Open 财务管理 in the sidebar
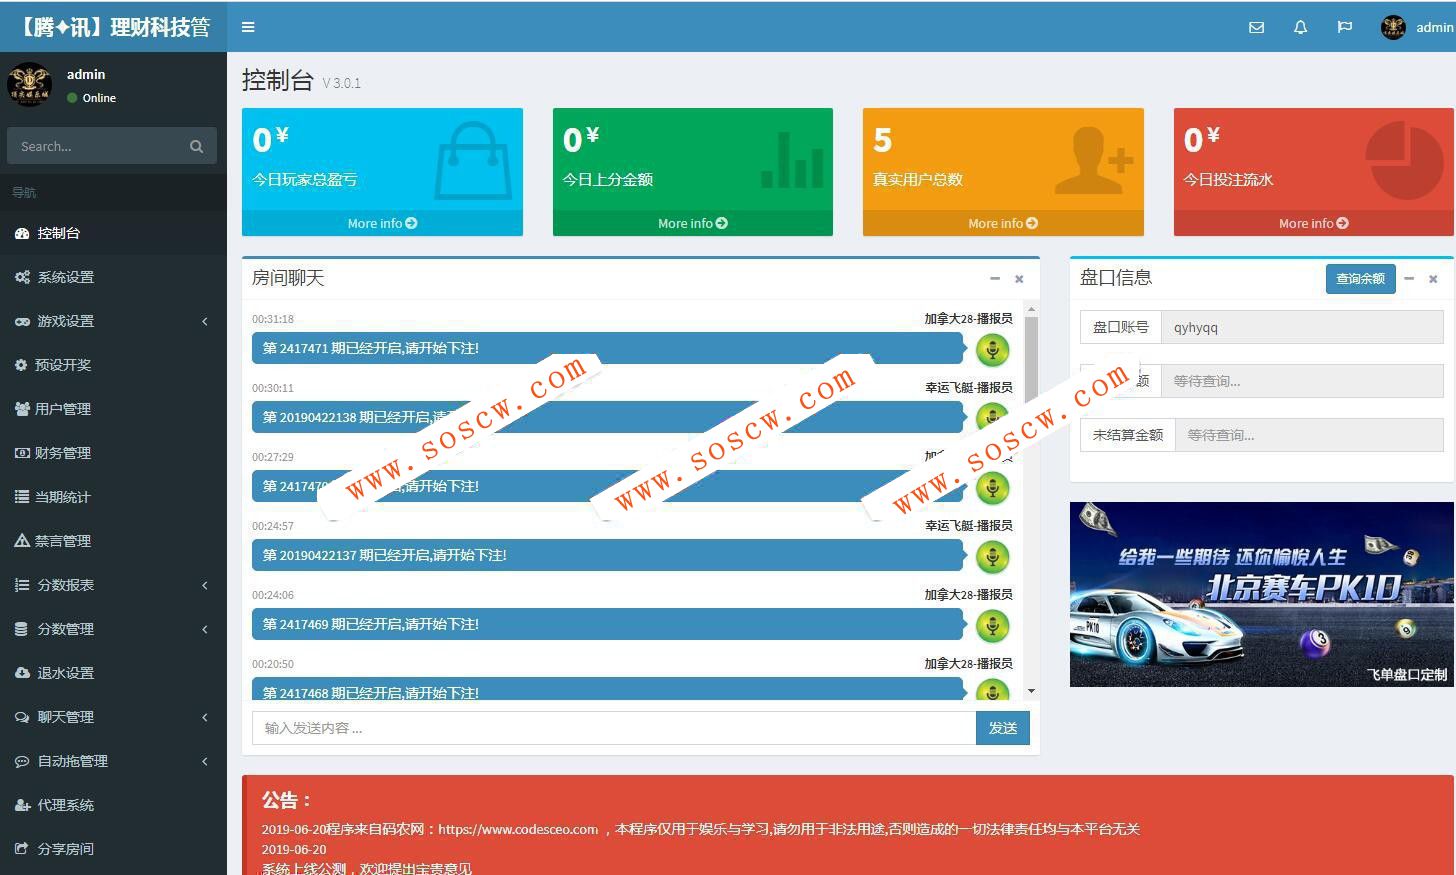Screen dimensions: 1456x875 [x=113, y=453]
